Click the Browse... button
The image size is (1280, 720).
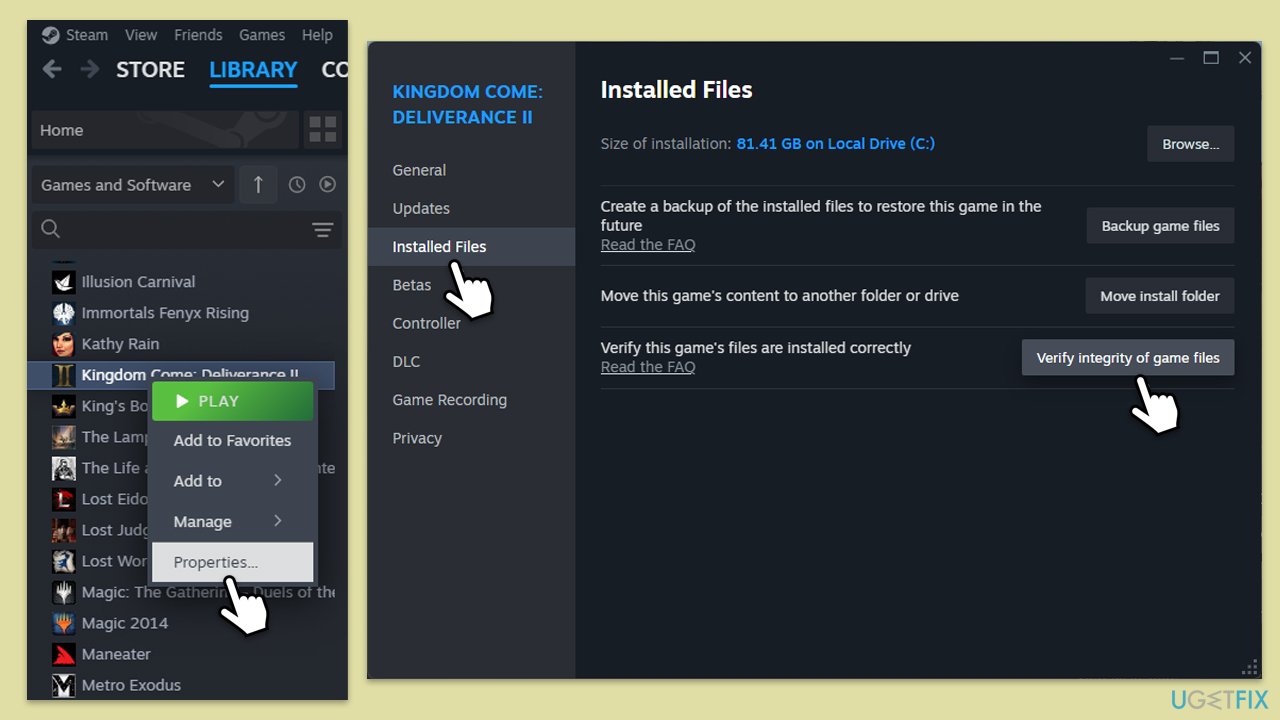pyautogui.click(x=1190, y=144)
